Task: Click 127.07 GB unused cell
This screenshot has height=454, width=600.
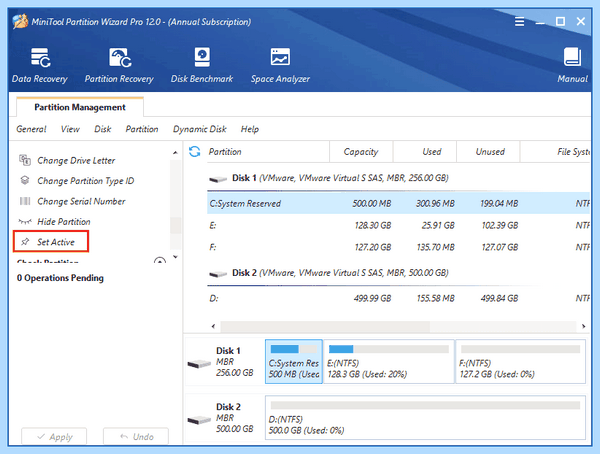Action: coord(499,247)
